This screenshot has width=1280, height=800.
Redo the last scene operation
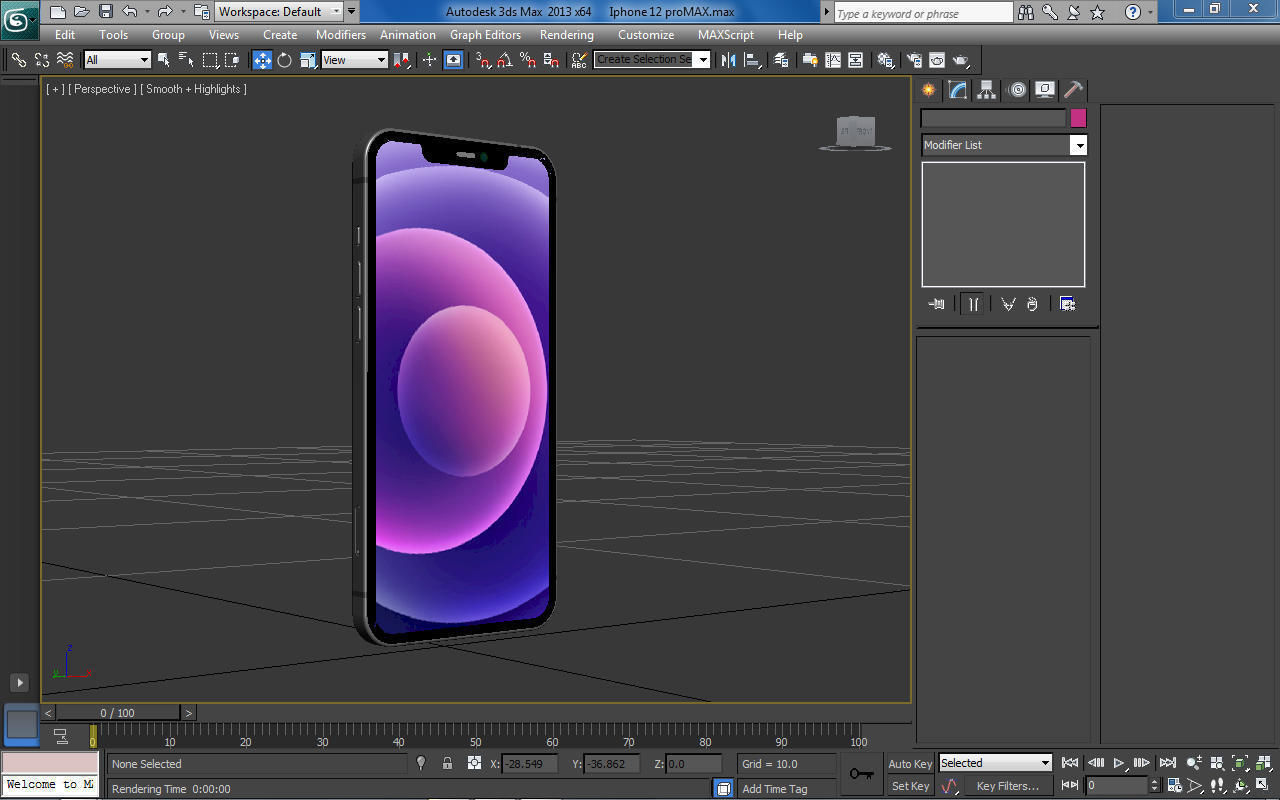click(x=165, y=12)
